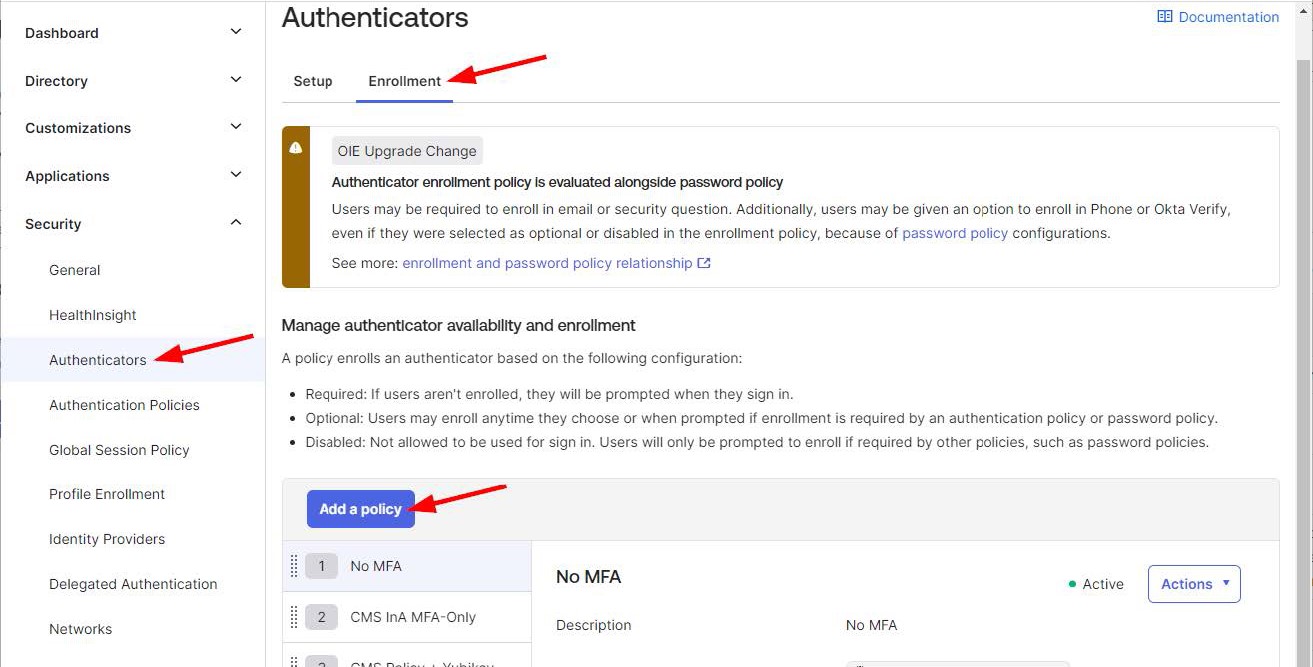Click drag handle for CMS InA MFA-Only

coord(294,617)
